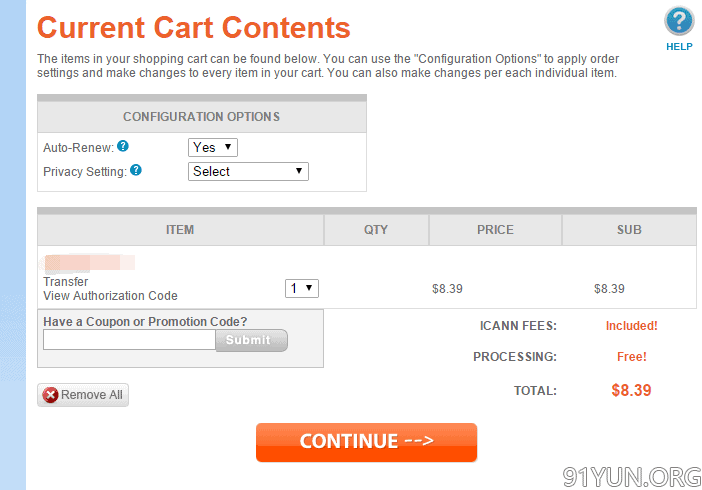Image resolution: width=702 pixels, height=490 pixels.
Task: Click the blue HELP question mark icon
Action: (679, 21)
